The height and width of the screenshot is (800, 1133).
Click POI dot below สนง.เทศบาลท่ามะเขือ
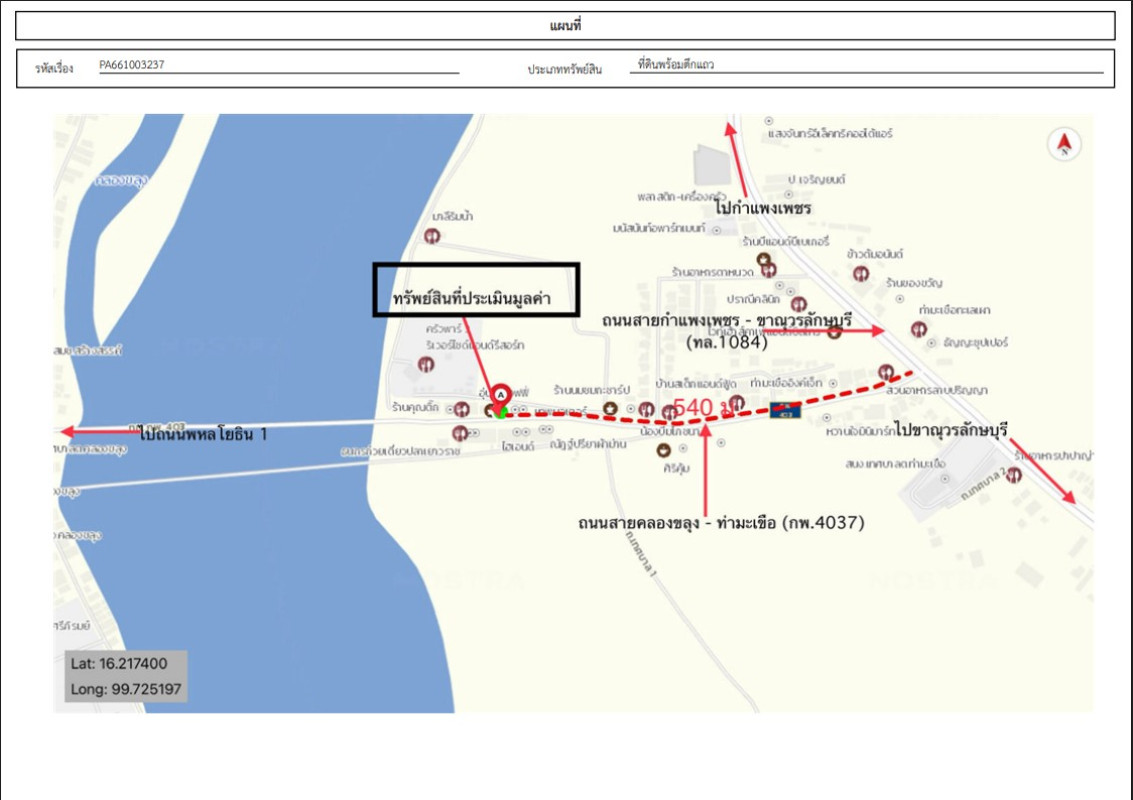944,478
